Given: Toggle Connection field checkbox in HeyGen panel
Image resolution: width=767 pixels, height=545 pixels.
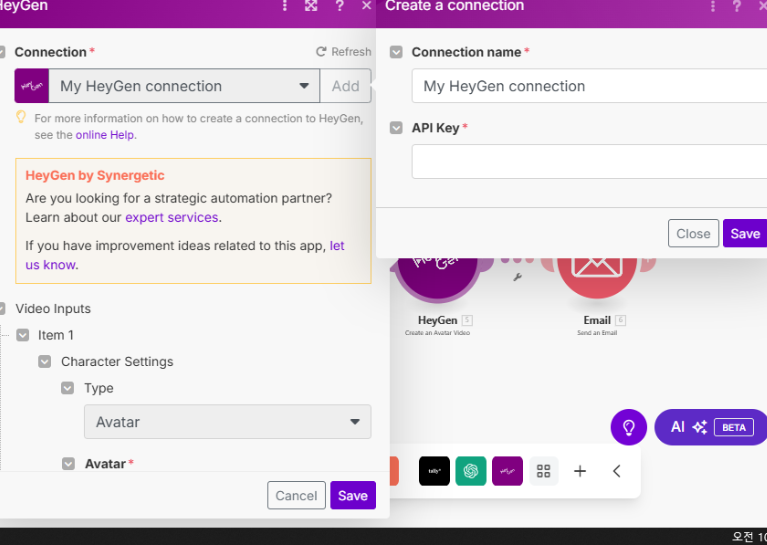Looking at the screenshot, I should point(2,52).
